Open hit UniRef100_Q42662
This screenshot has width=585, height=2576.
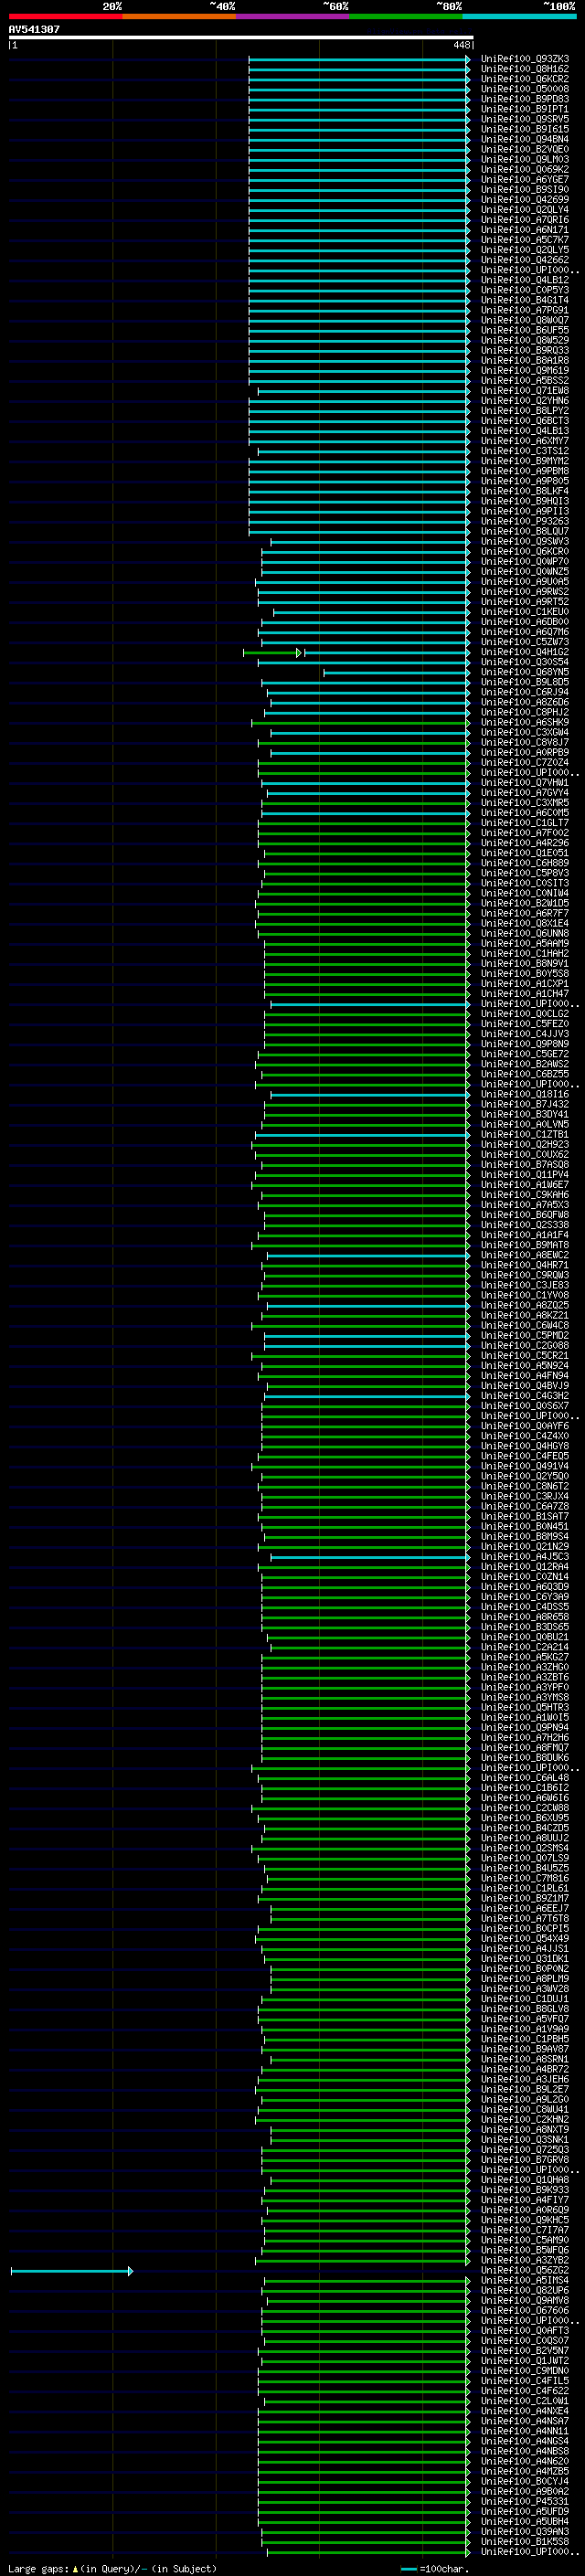(x=525, y=260)
